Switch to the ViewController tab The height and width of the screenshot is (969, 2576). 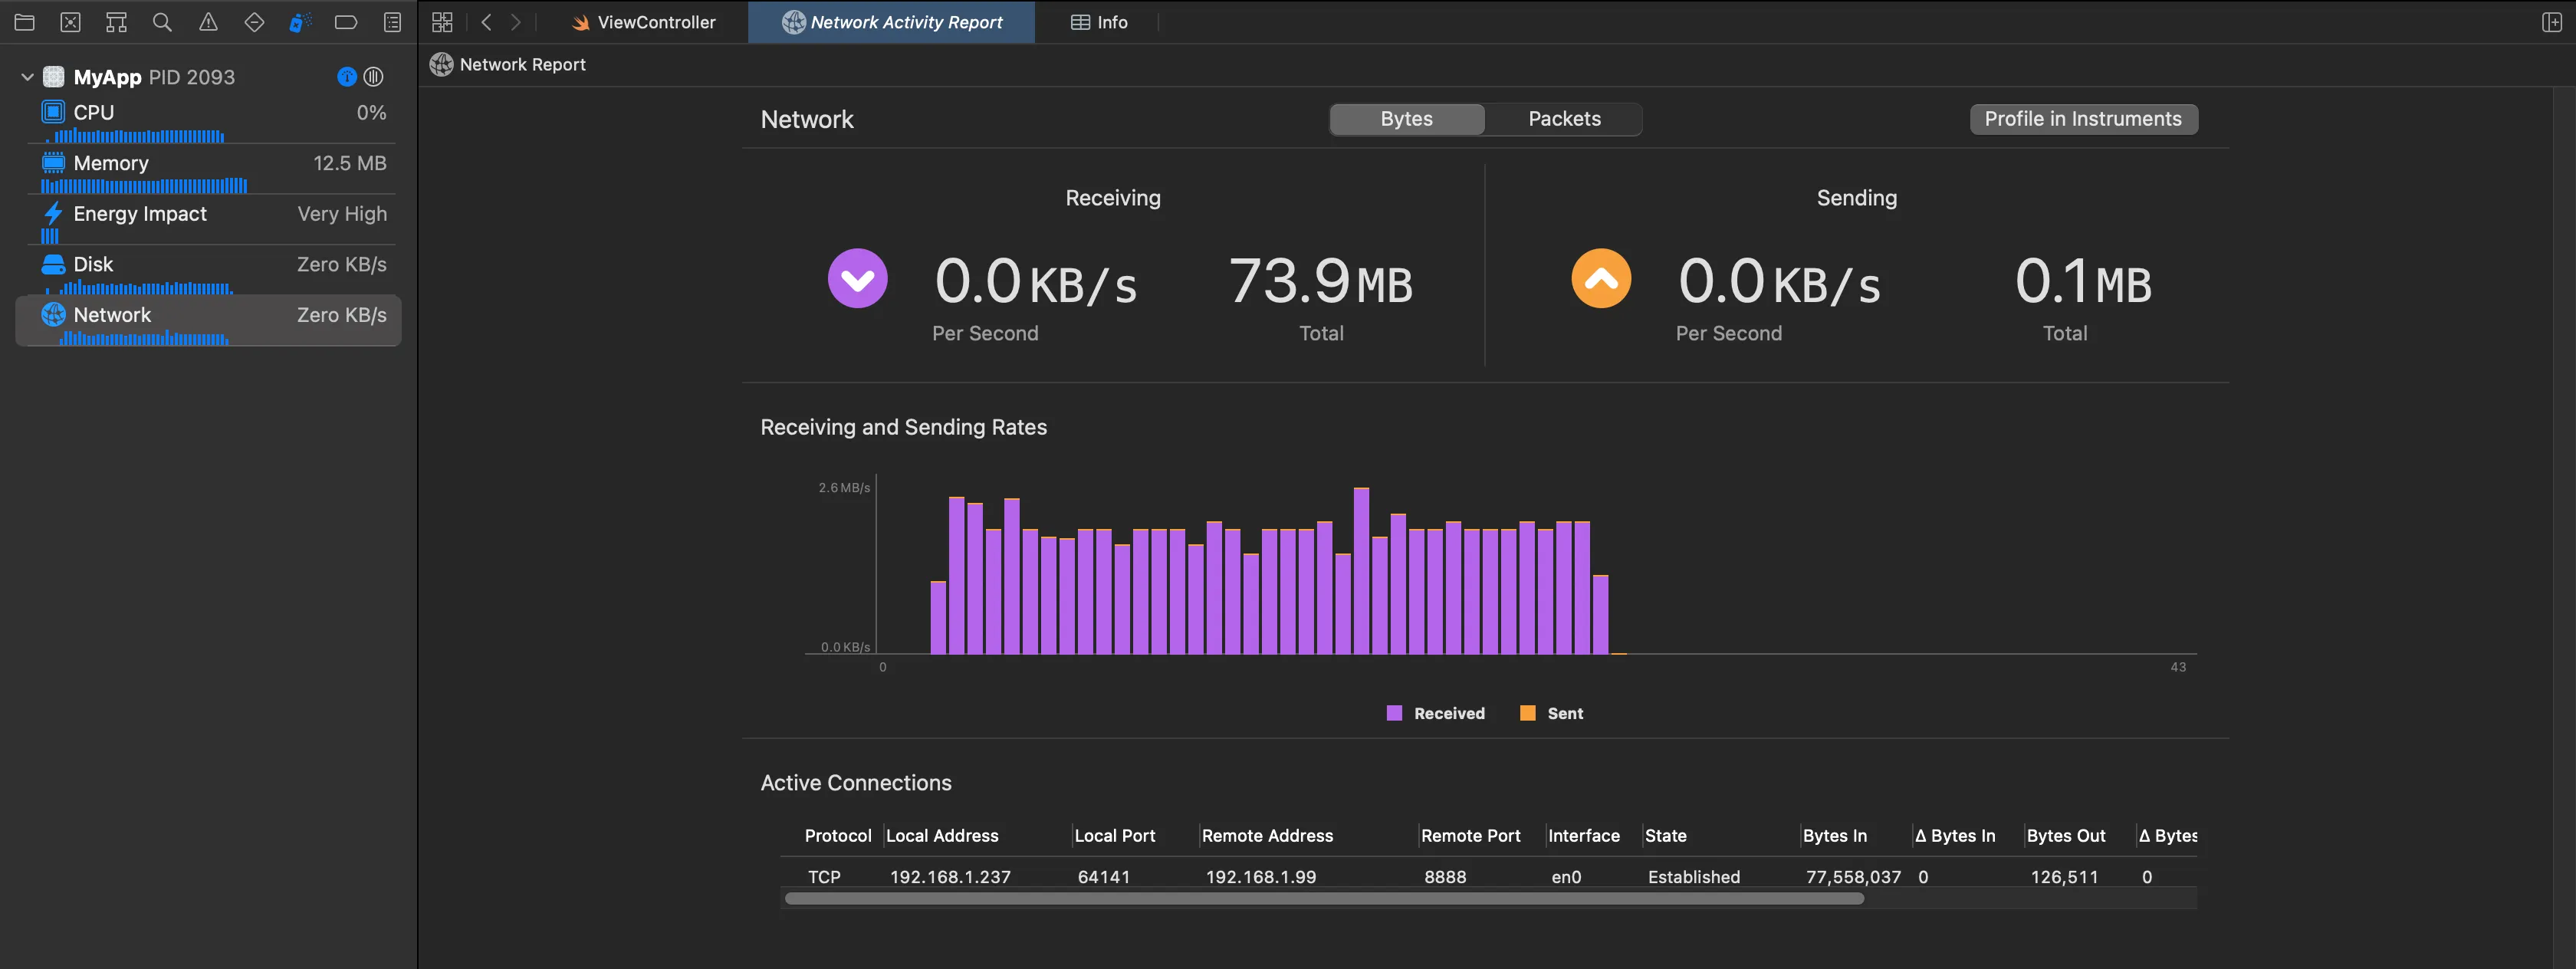pyautogui.click(x=644, y=22)
